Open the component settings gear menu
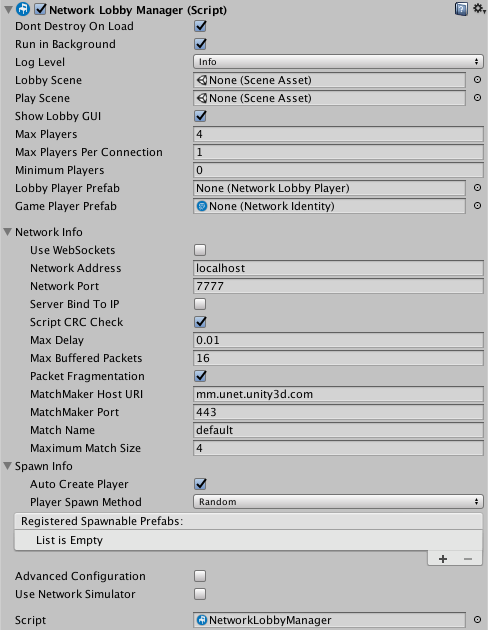488x630 pixels. (x=479, y=8)
